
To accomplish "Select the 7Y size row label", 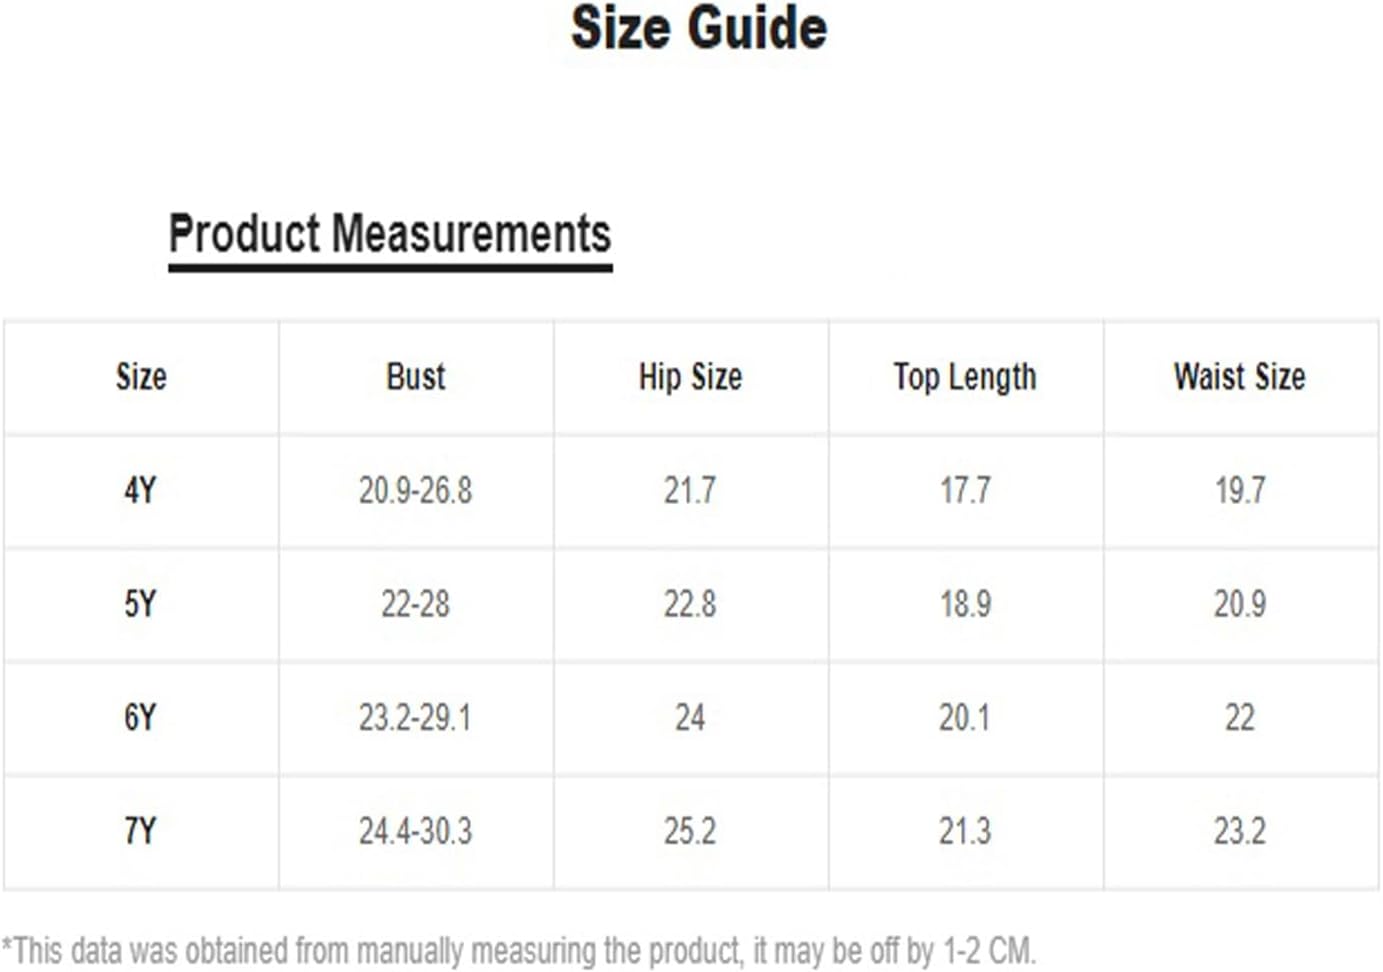I will pyautogui.click(x=140, y=831).
